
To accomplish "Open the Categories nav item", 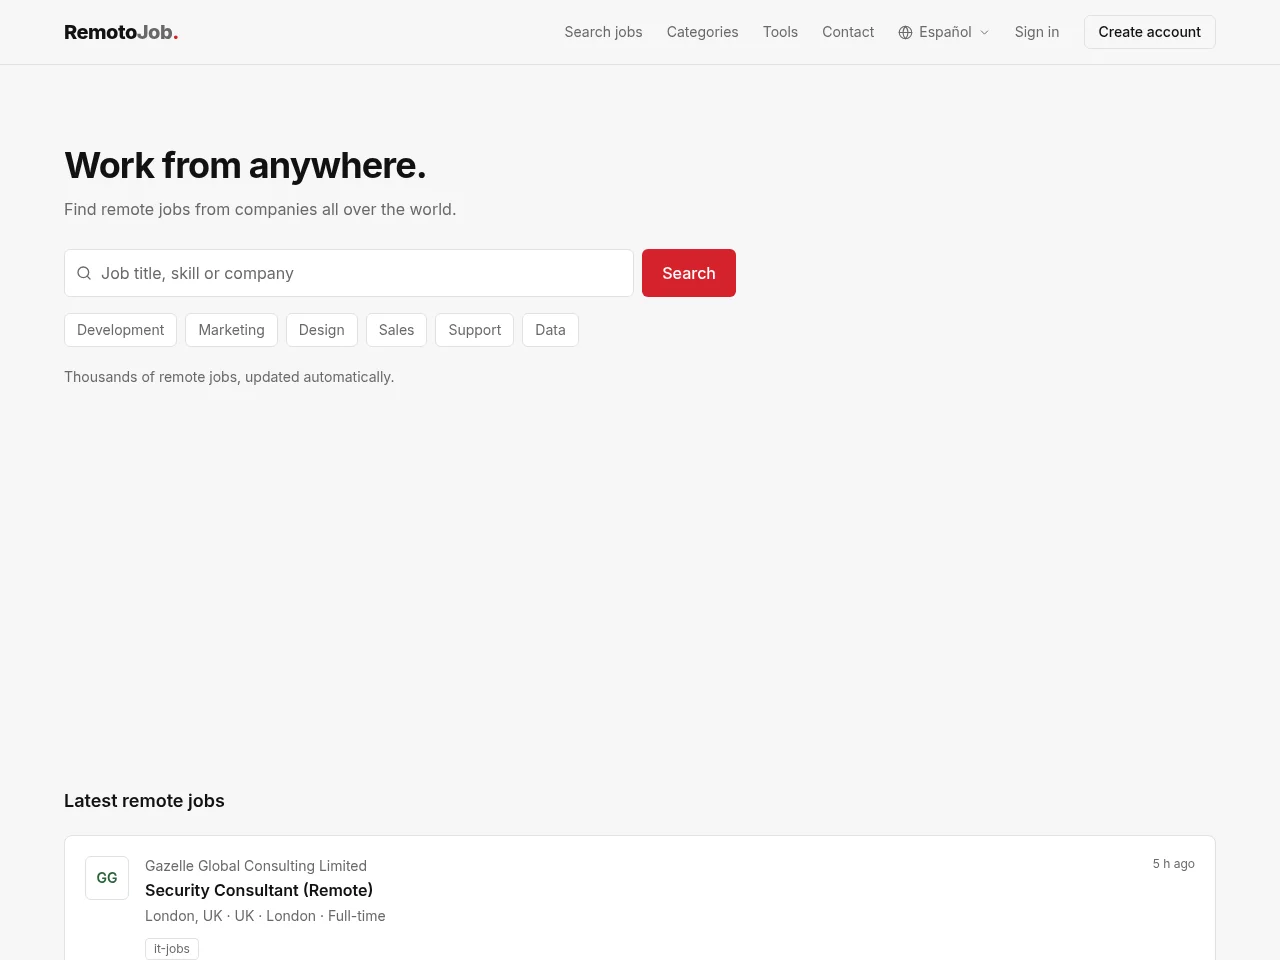I will point(702,32).
